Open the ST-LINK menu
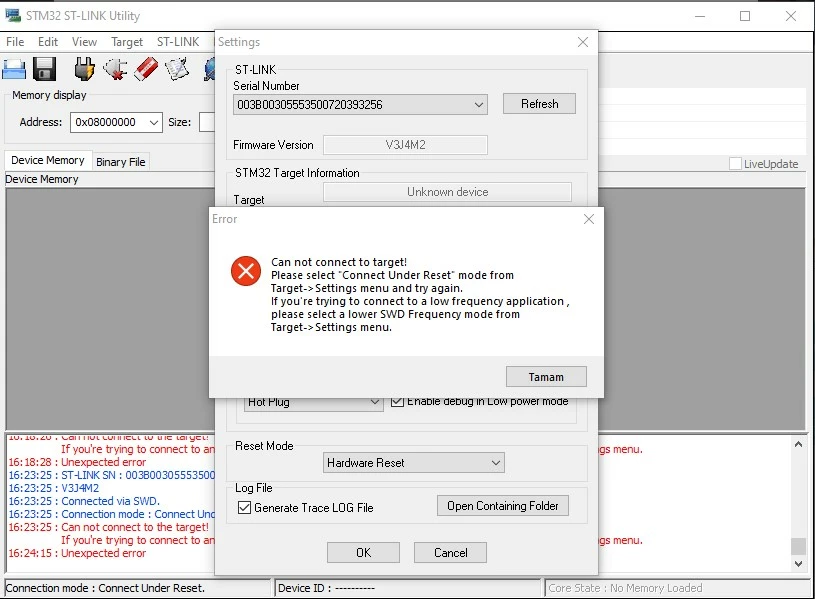 point(178,42)
